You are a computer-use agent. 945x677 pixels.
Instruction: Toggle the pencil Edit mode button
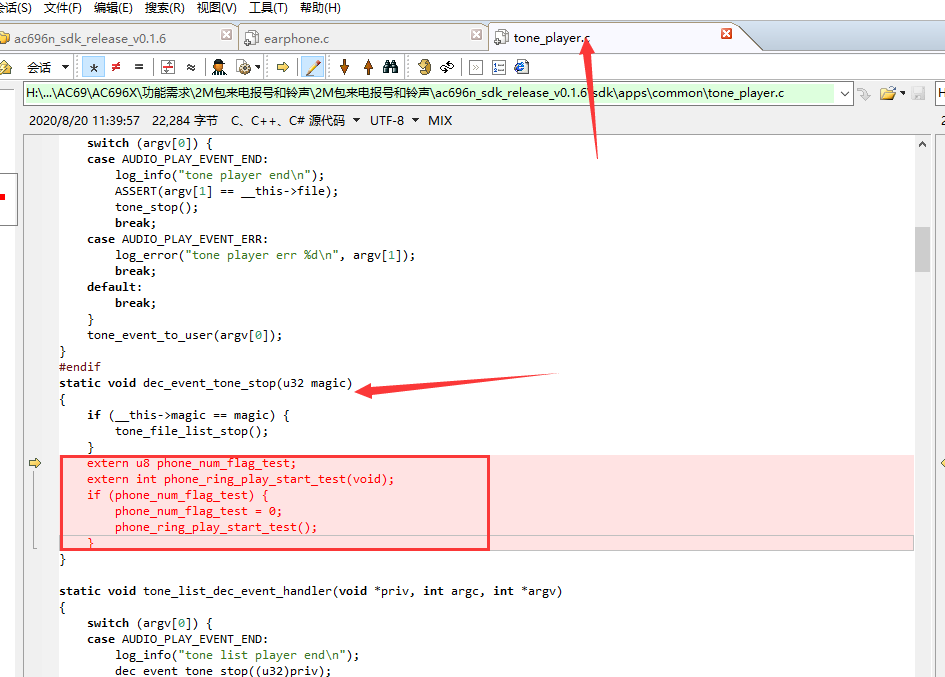click(312, 67)
